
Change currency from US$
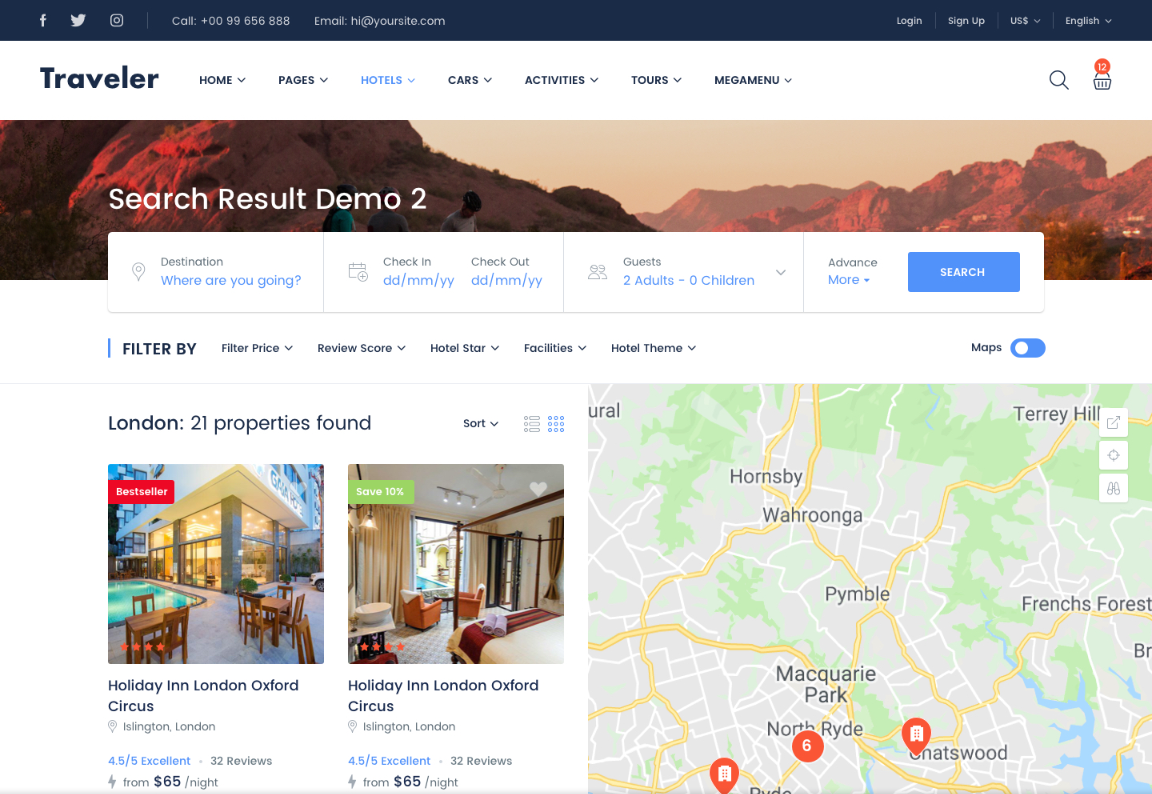coord(1025,20)
